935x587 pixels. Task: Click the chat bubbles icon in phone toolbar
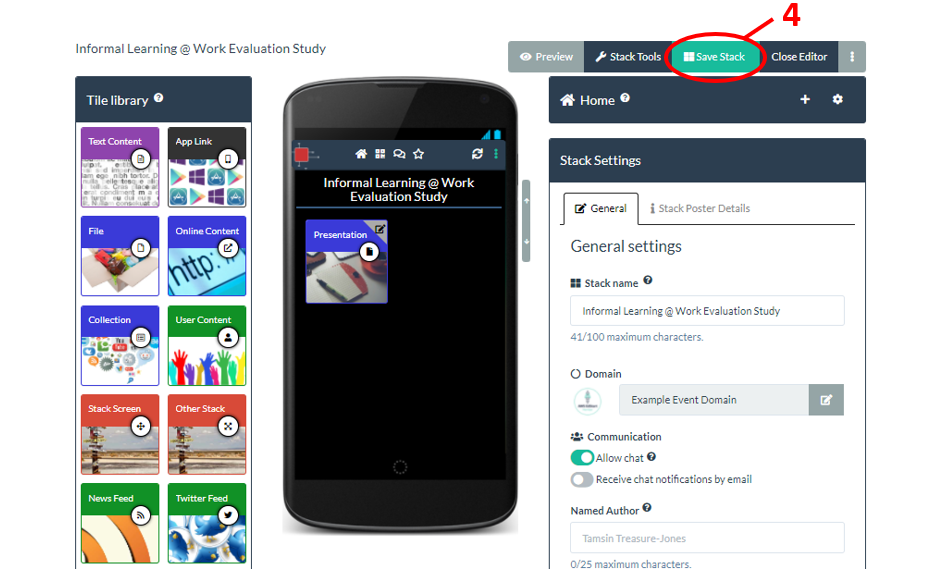click(400, 154)
